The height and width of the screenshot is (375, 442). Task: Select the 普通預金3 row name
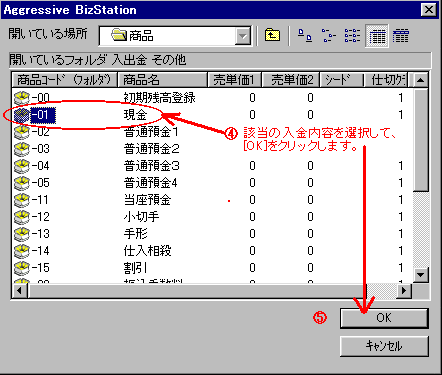[x=151, y=166]
